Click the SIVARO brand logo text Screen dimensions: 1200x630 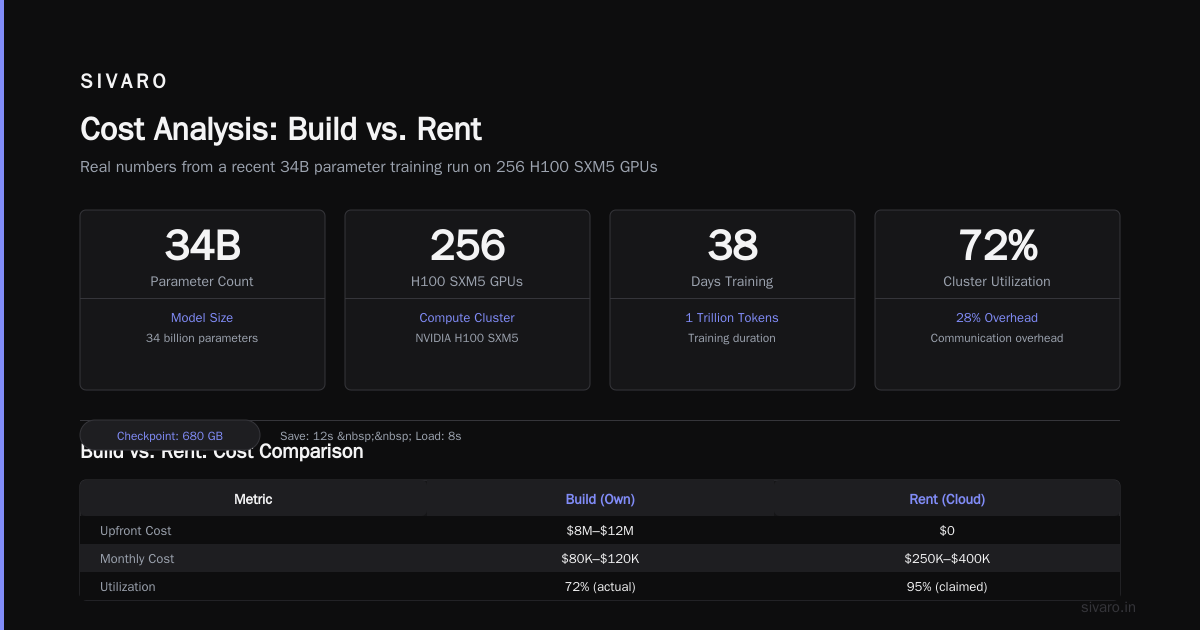tap(124, 81)
